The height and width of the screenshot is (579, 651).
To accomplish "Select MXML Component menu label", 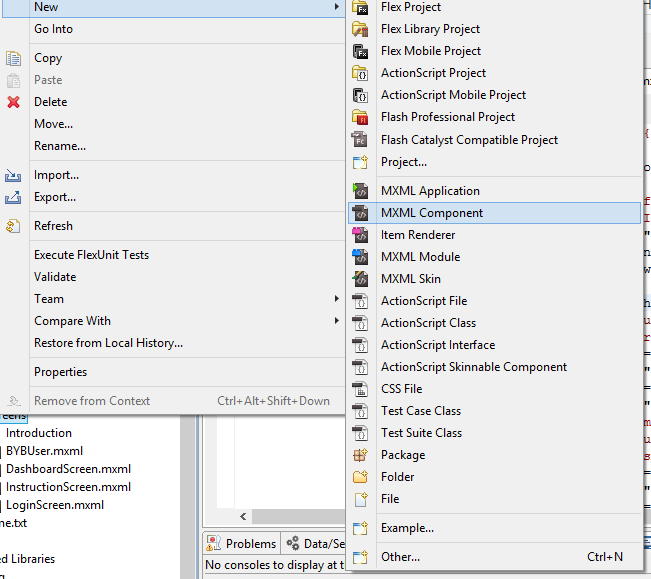I will [432, 213].
